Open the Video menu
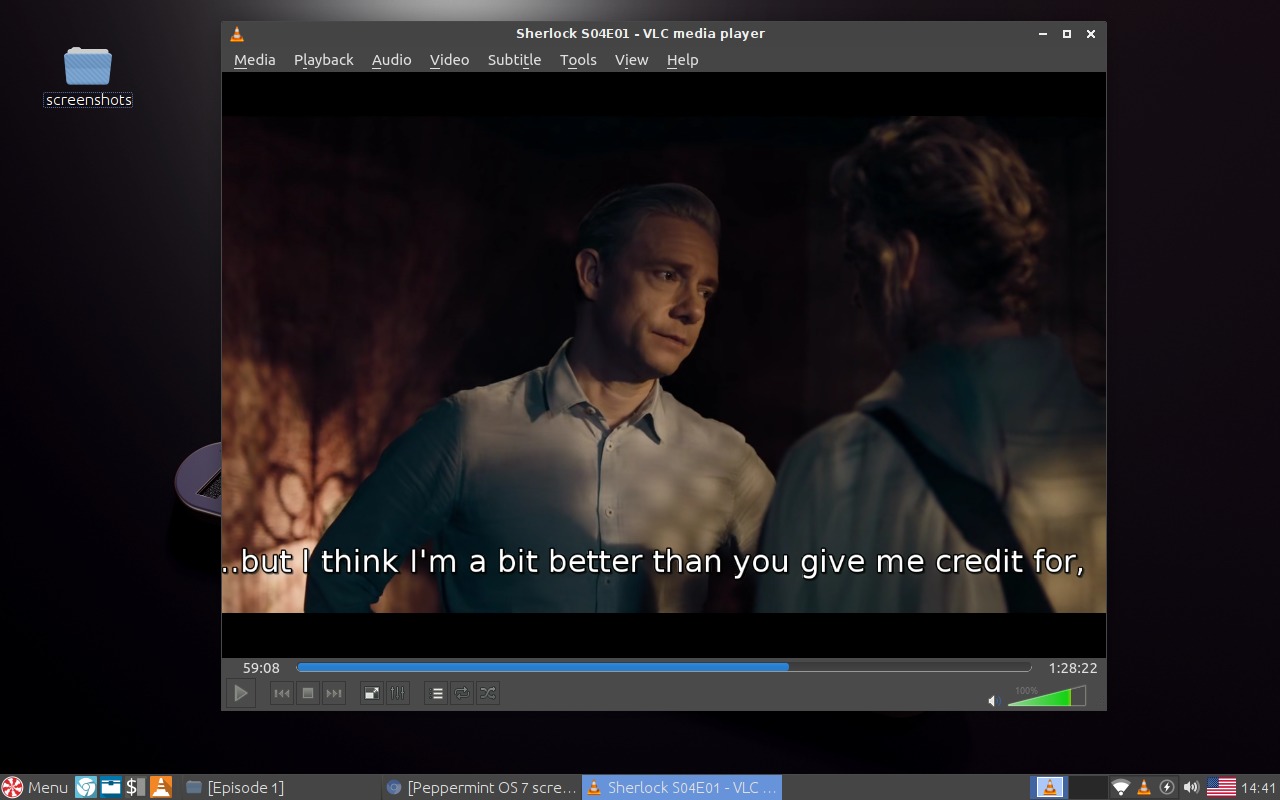 (449, 60)
